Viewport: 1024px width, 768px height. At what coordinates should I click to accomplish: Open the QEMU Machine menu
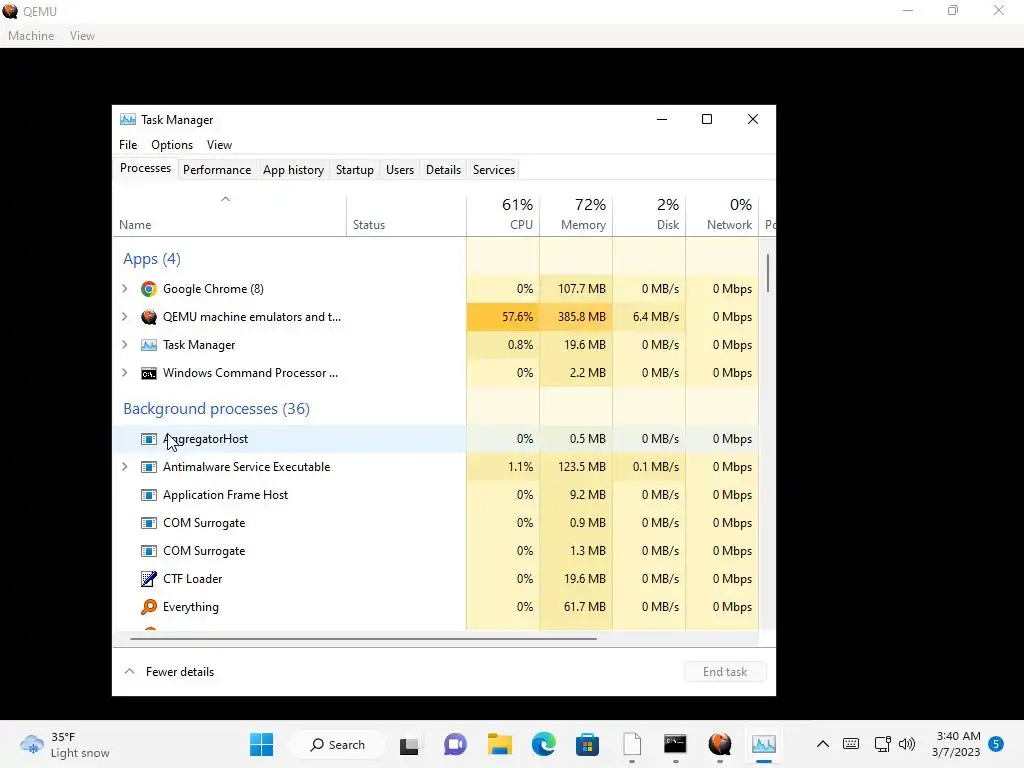point(31,36)
